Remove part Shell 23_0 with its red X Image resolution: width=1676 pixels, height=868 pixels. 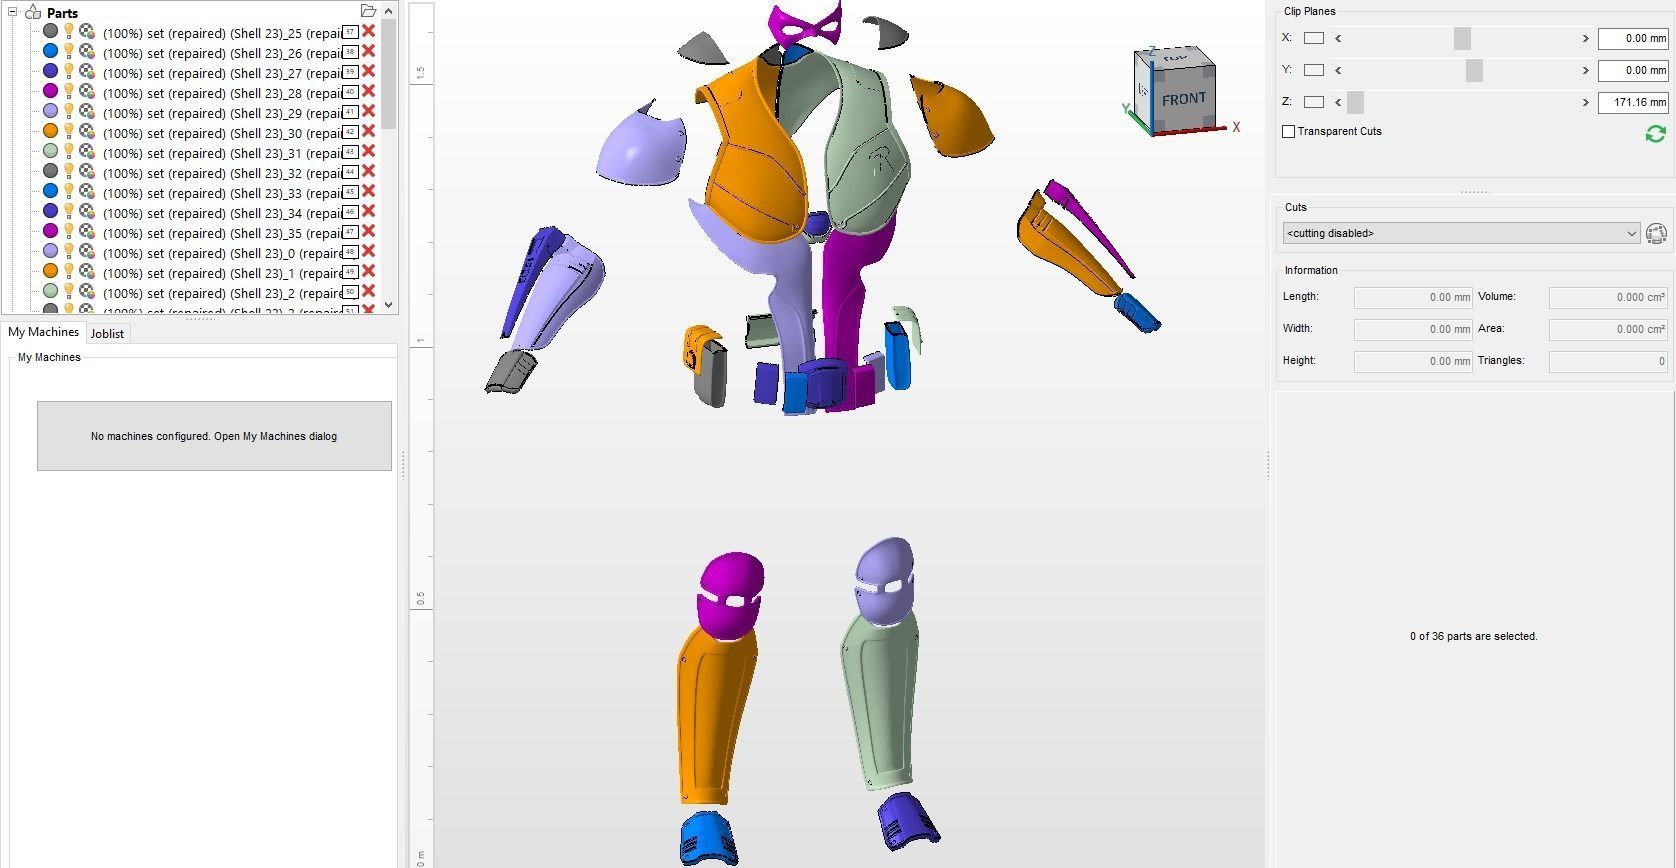pyautogui.click(x=368, y=252)
